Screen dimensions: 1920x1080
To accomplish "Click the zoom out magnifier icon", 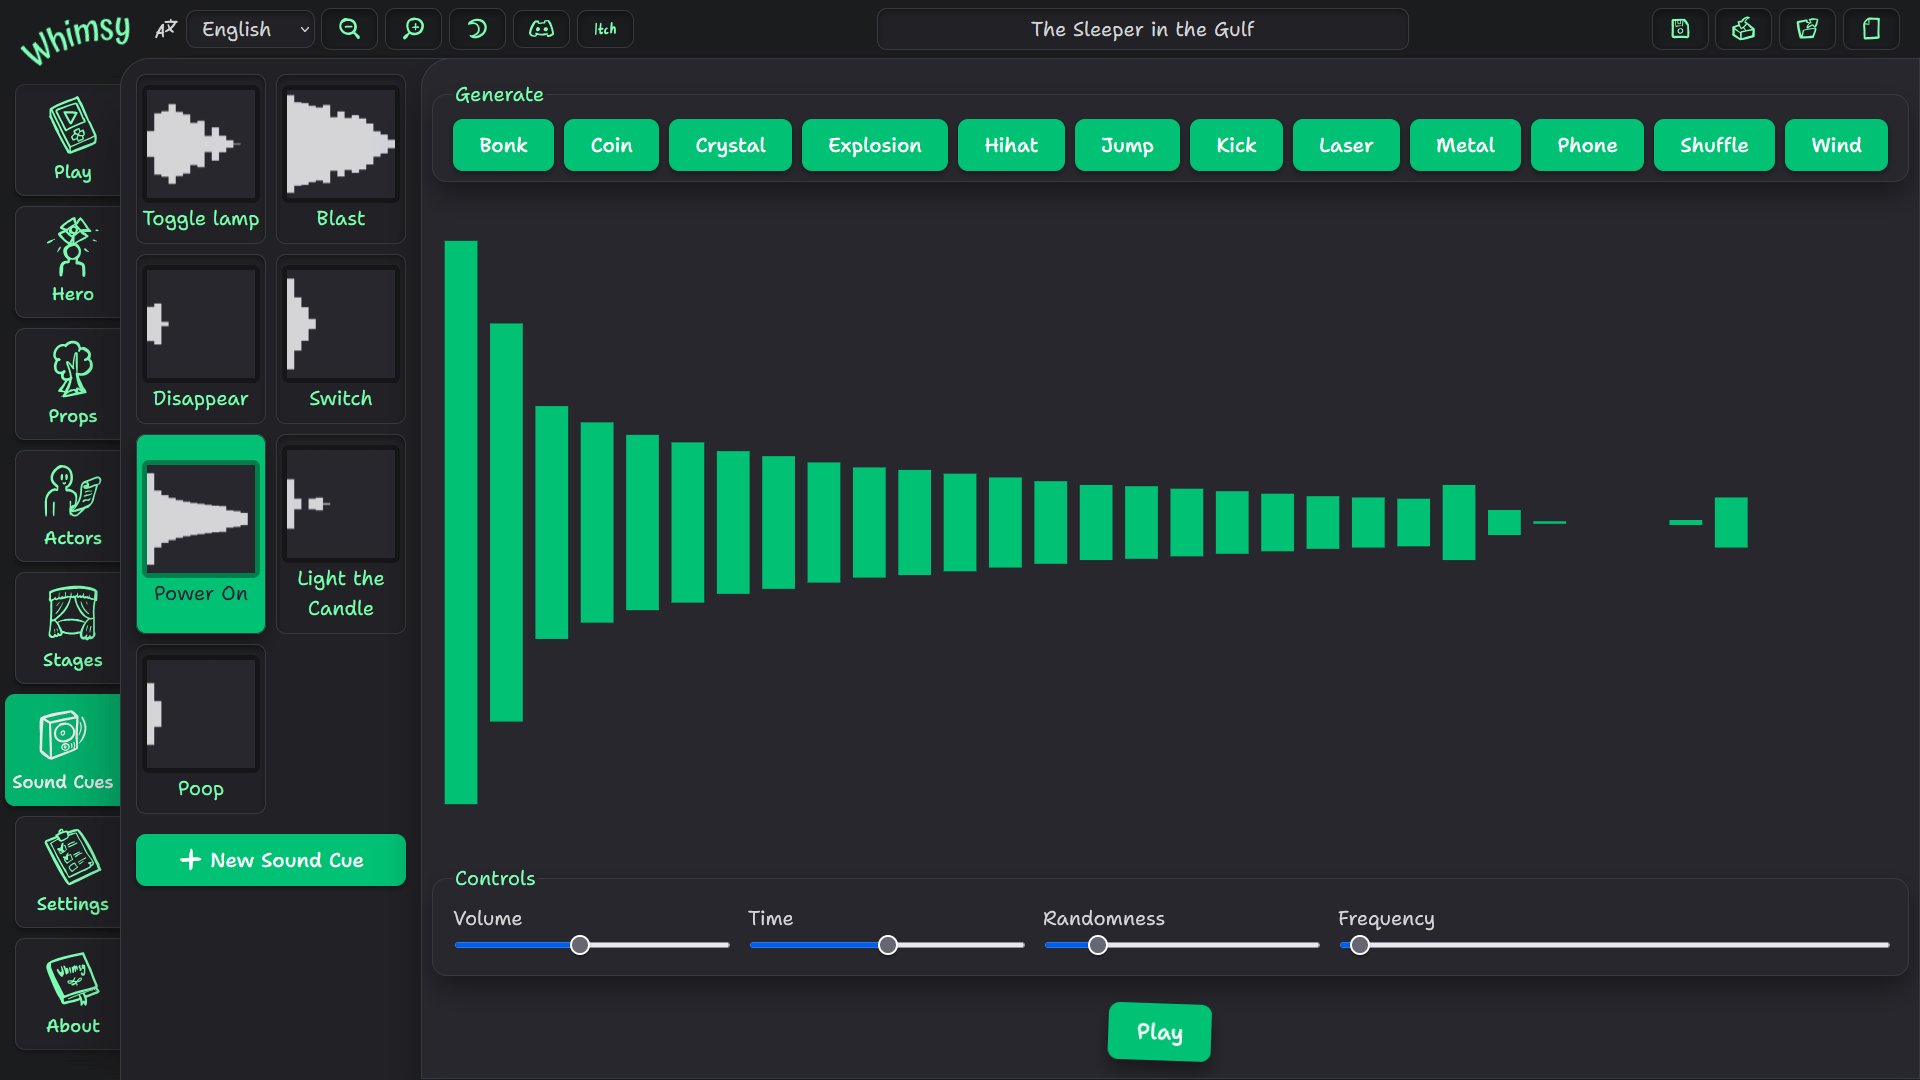I will click(349, 29).
